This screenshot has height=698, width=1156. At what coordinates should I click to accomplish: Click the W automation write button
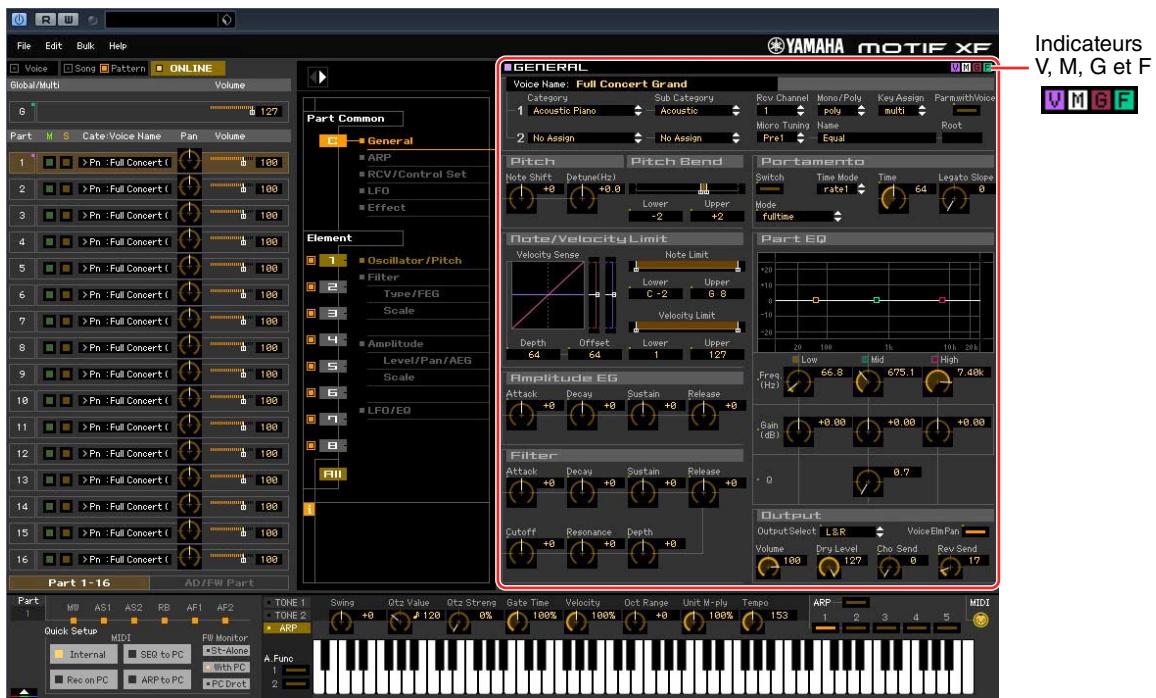pos(67,20)
